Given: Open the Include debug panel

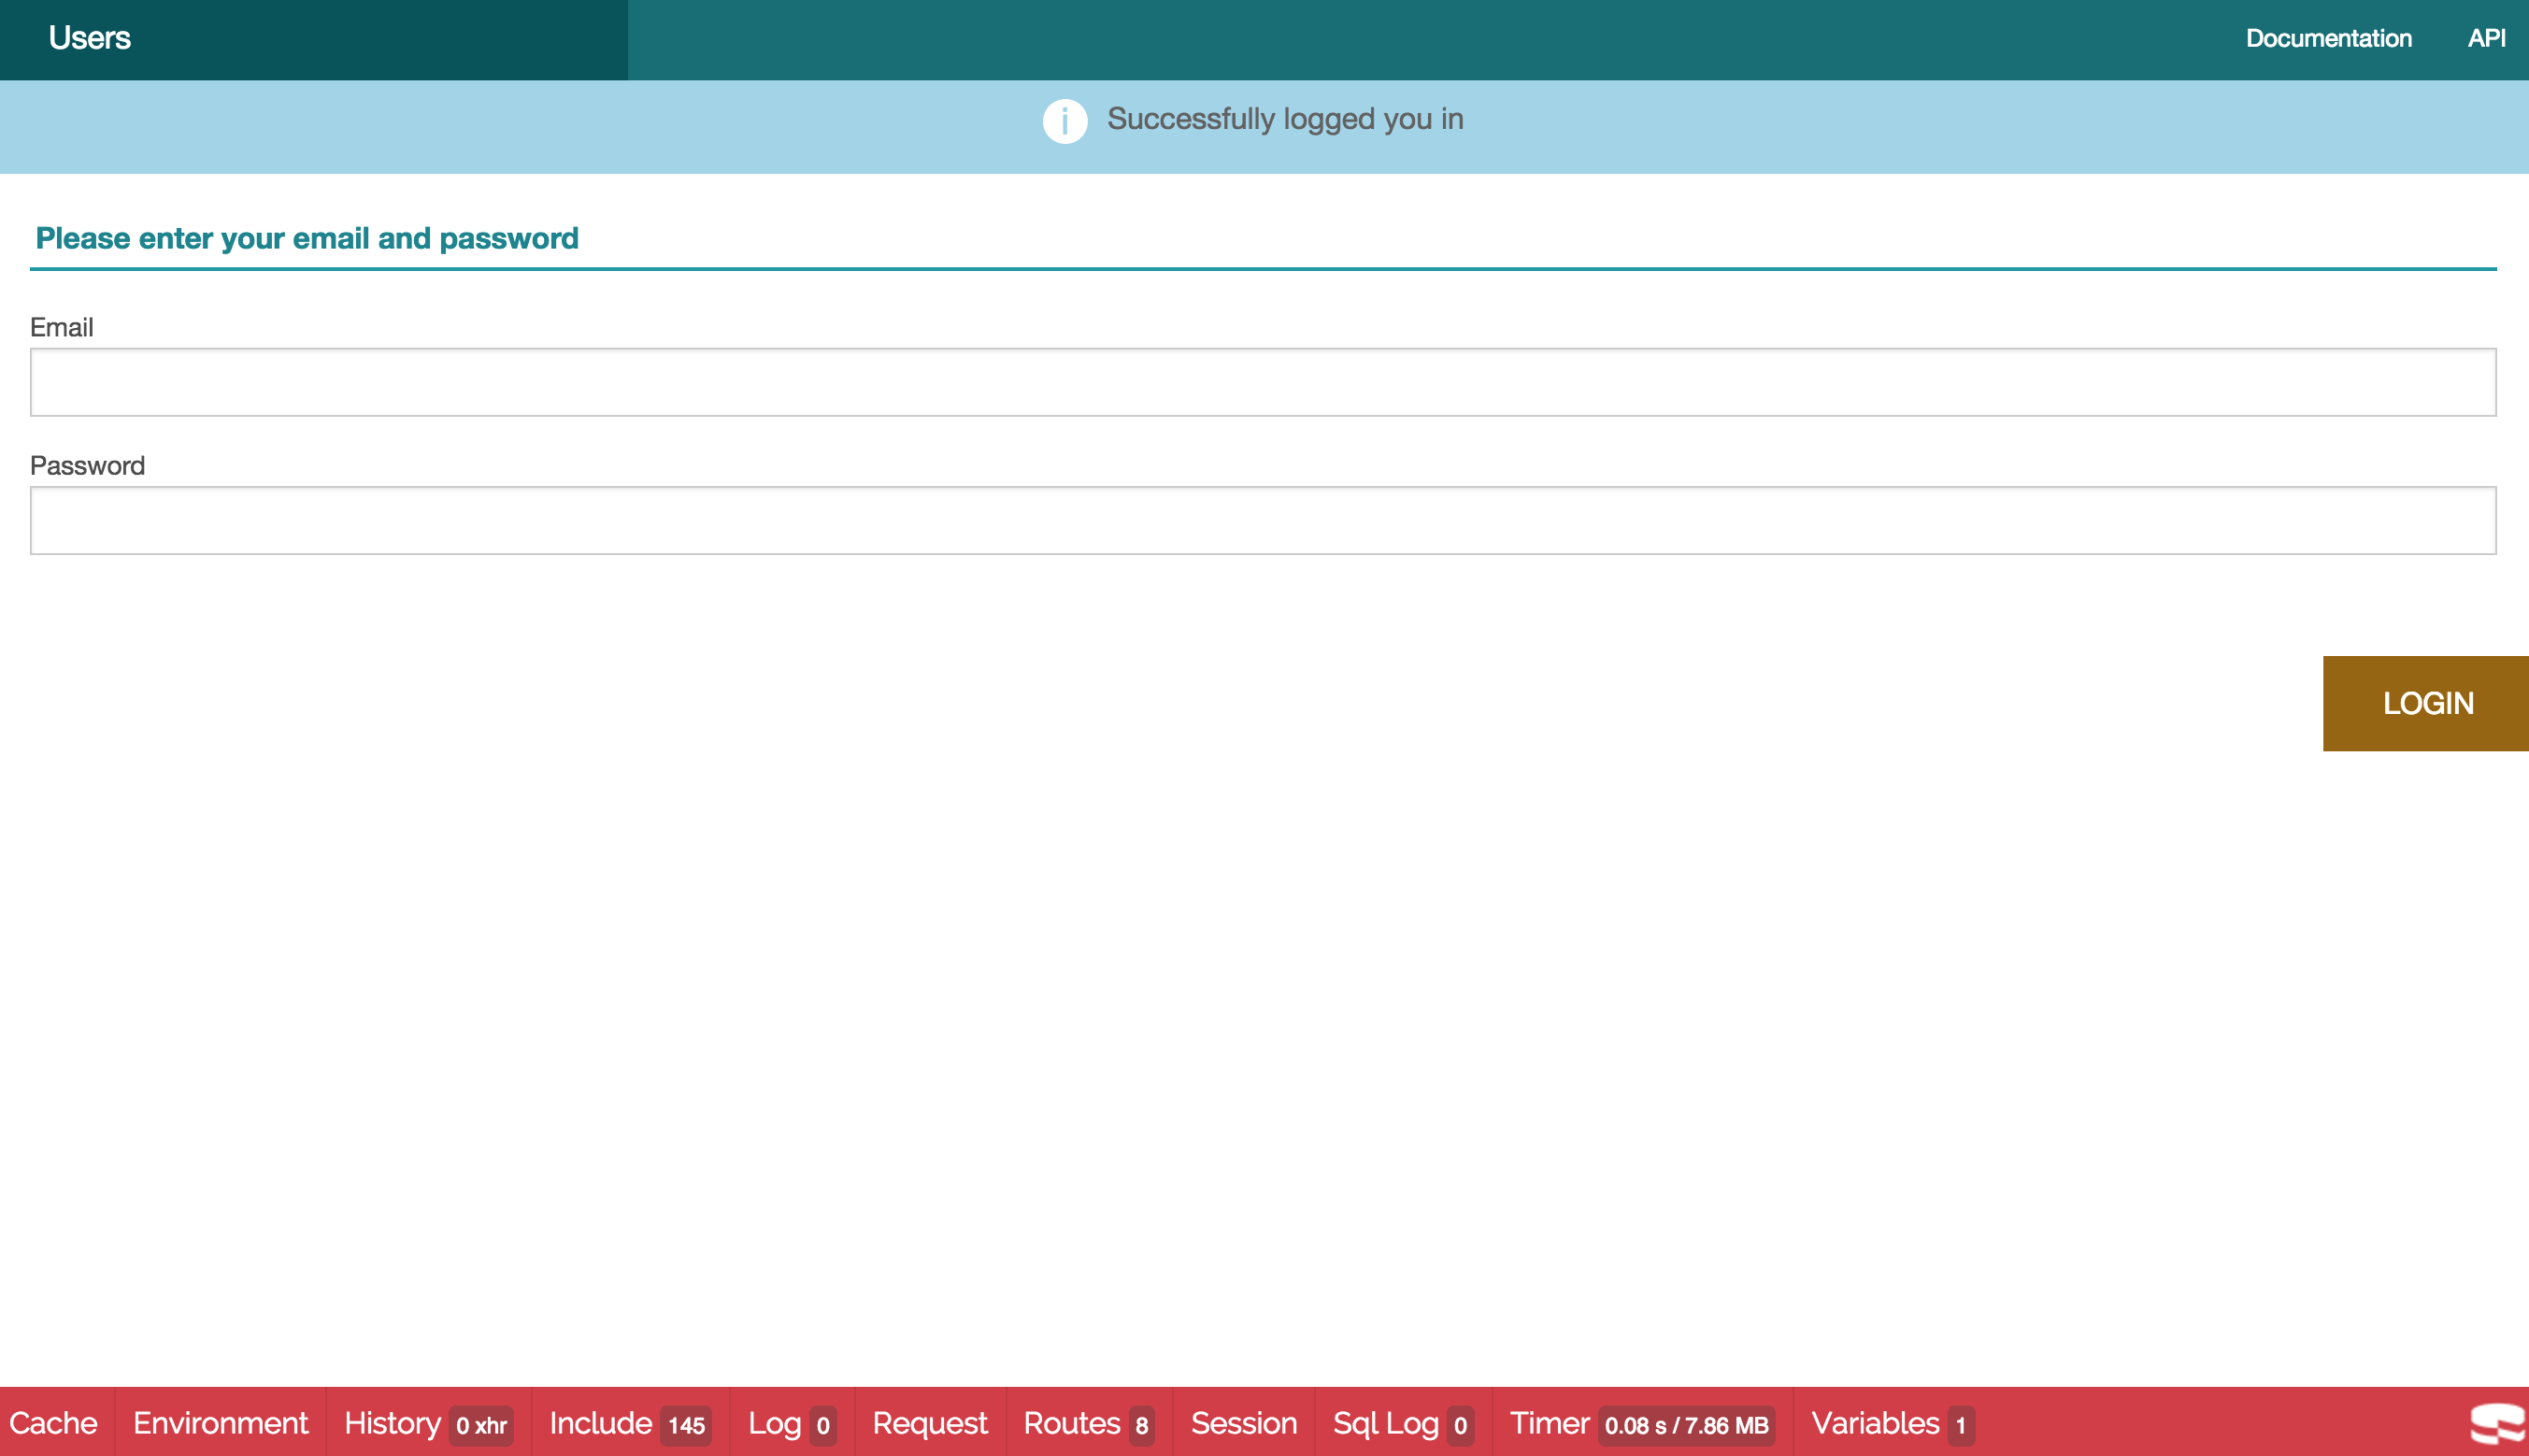Looking at the screenshot, I should tap(630, 1422).
